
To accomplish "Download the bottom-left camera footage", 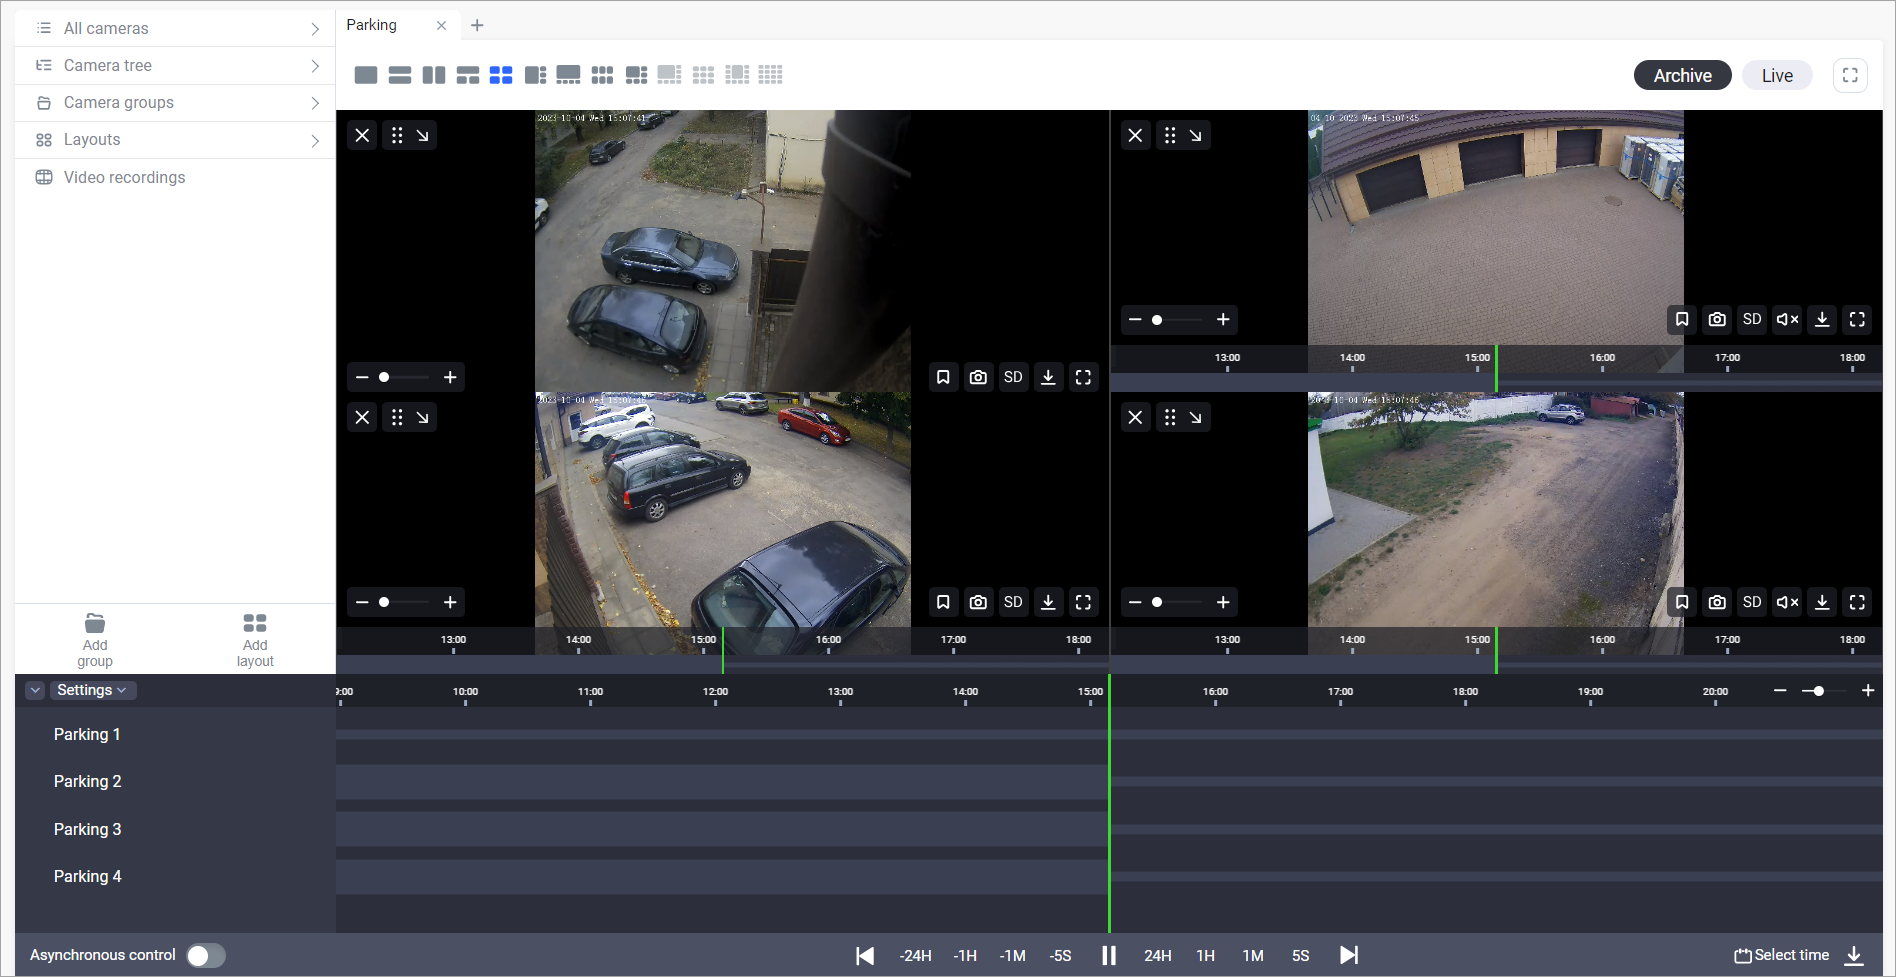I will [1048, 602].
